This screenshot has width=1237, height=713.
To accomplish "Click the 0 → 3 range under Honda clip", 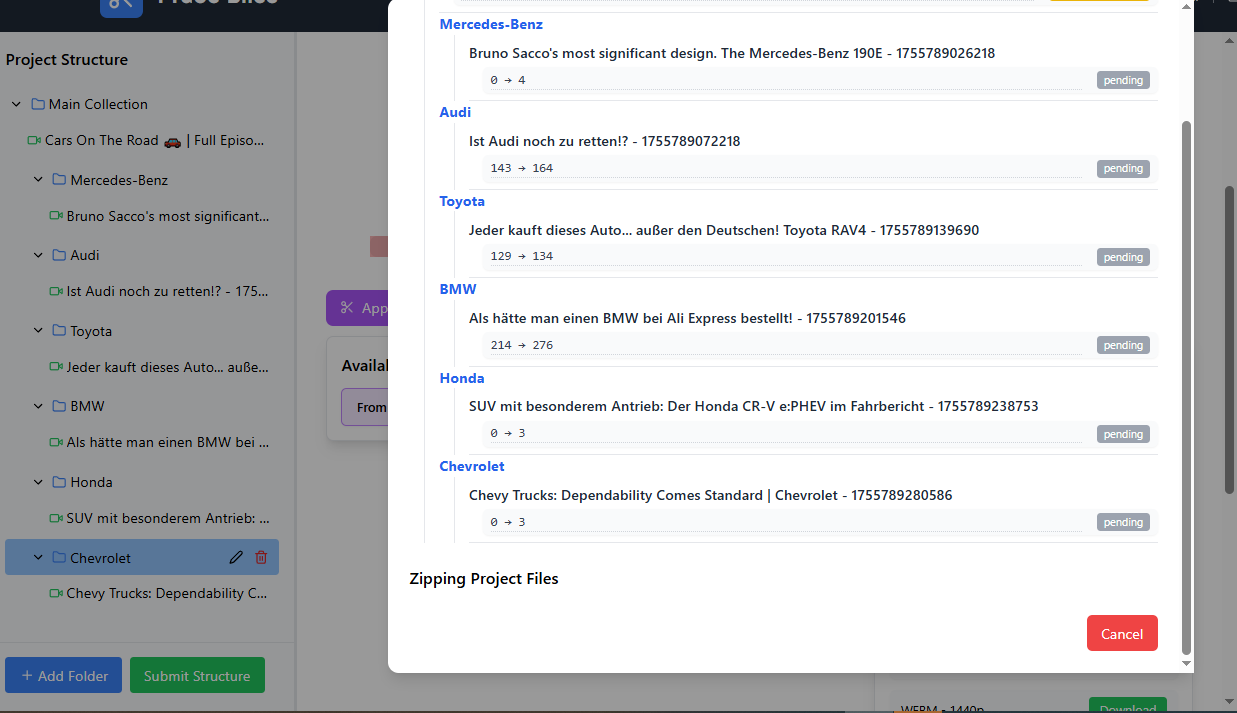I will coord(508,433).
